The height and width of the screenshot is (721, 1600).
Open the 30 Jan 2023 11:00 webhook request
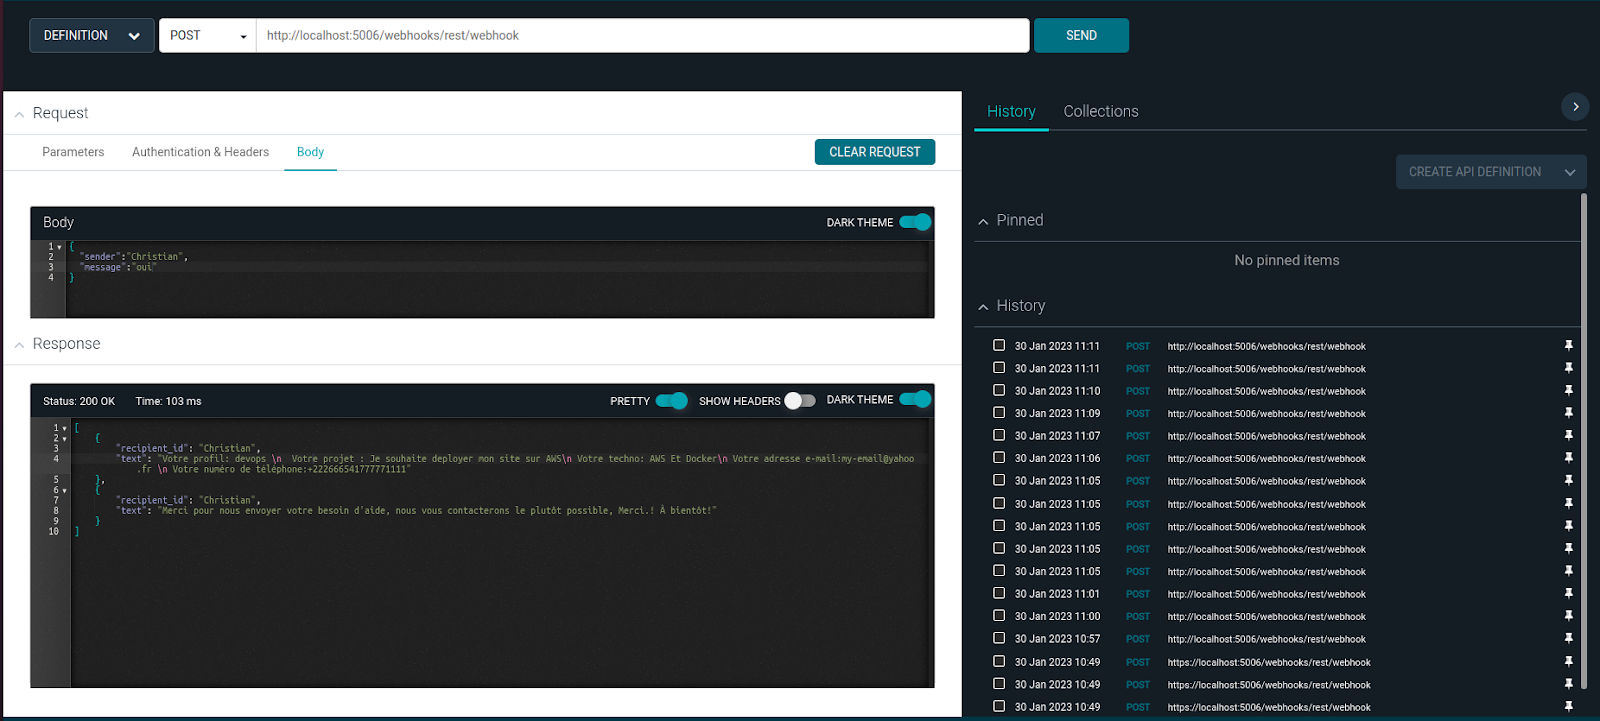1266,617
